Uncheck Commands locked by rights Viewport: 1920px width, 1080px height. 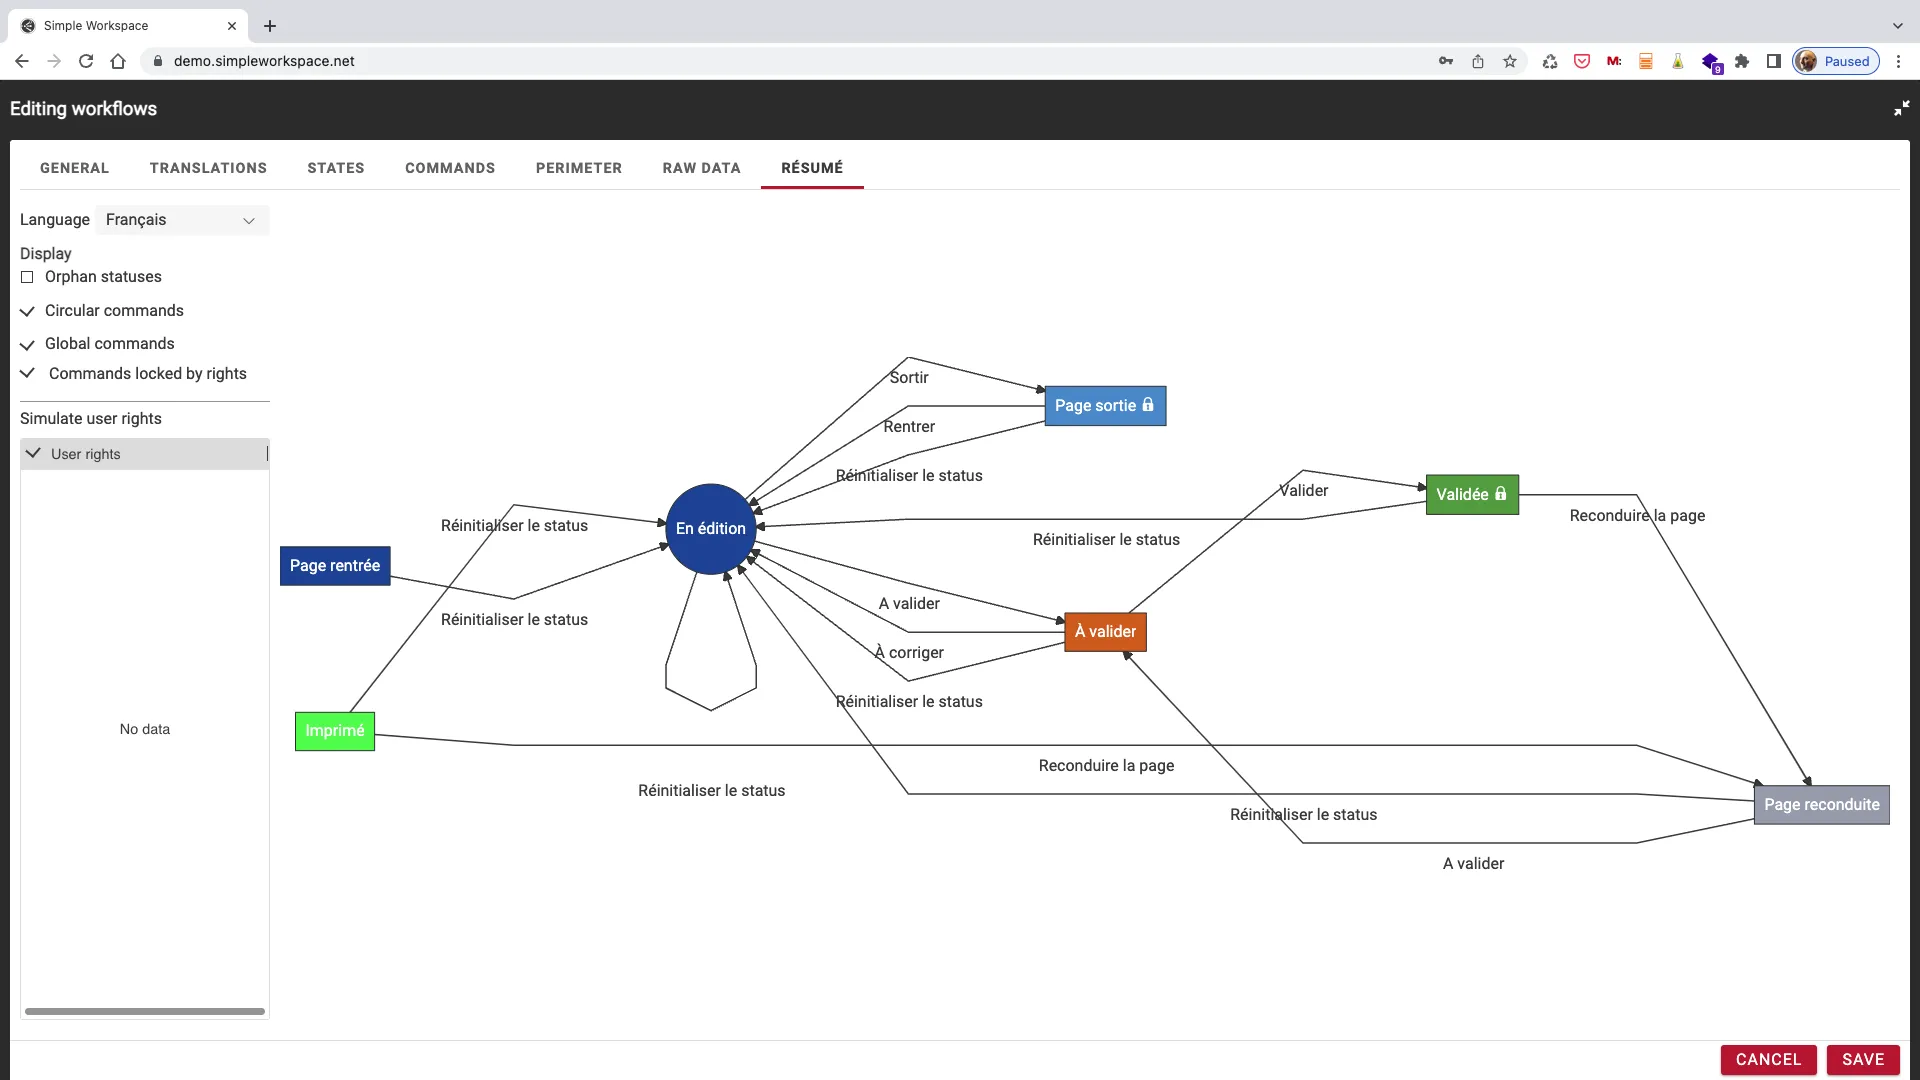tap(27, 373)
